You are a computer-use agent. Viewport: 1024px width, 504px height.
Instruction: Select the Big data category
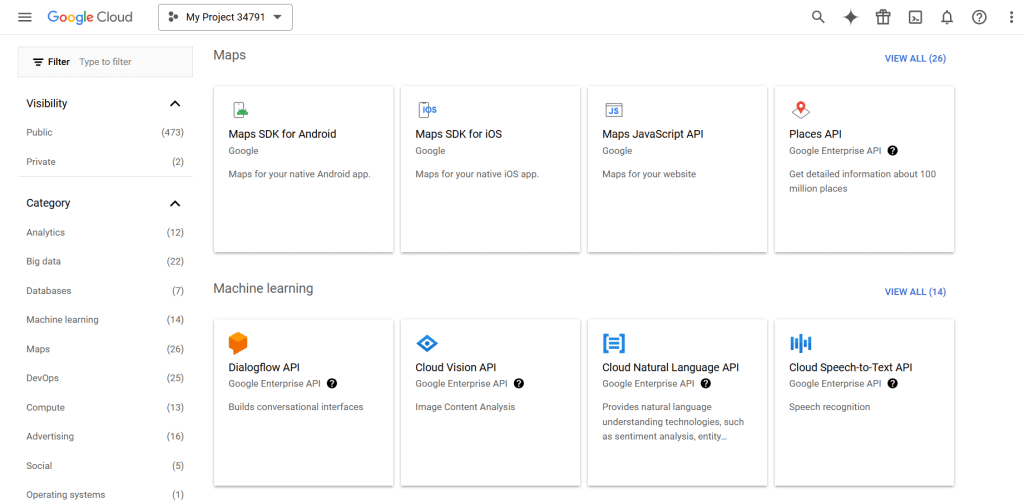pos(44,262)
